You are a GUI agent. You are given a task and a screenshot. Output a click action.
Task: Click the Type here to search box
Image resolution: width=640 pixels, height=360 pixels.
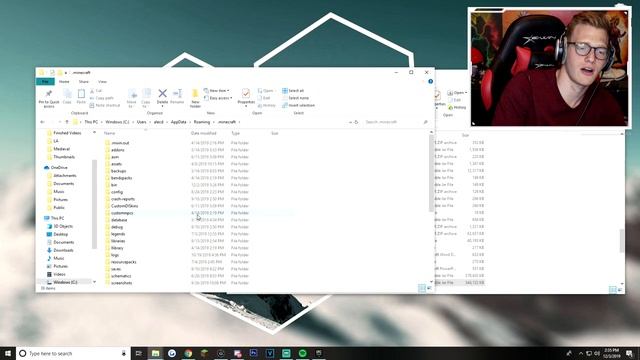click(73, 353)
